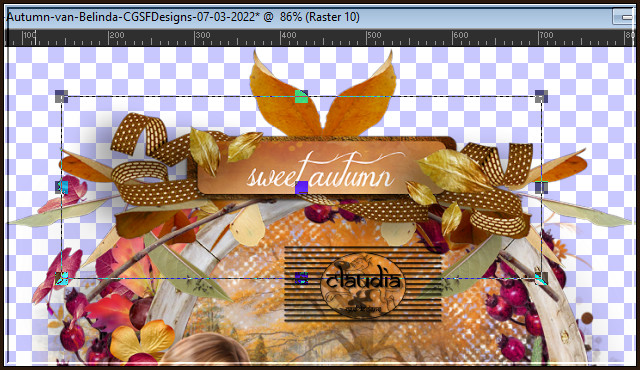Click the 400 mark on the ruler
Viewport: 640px width, 370px height.
click(288, 35)
